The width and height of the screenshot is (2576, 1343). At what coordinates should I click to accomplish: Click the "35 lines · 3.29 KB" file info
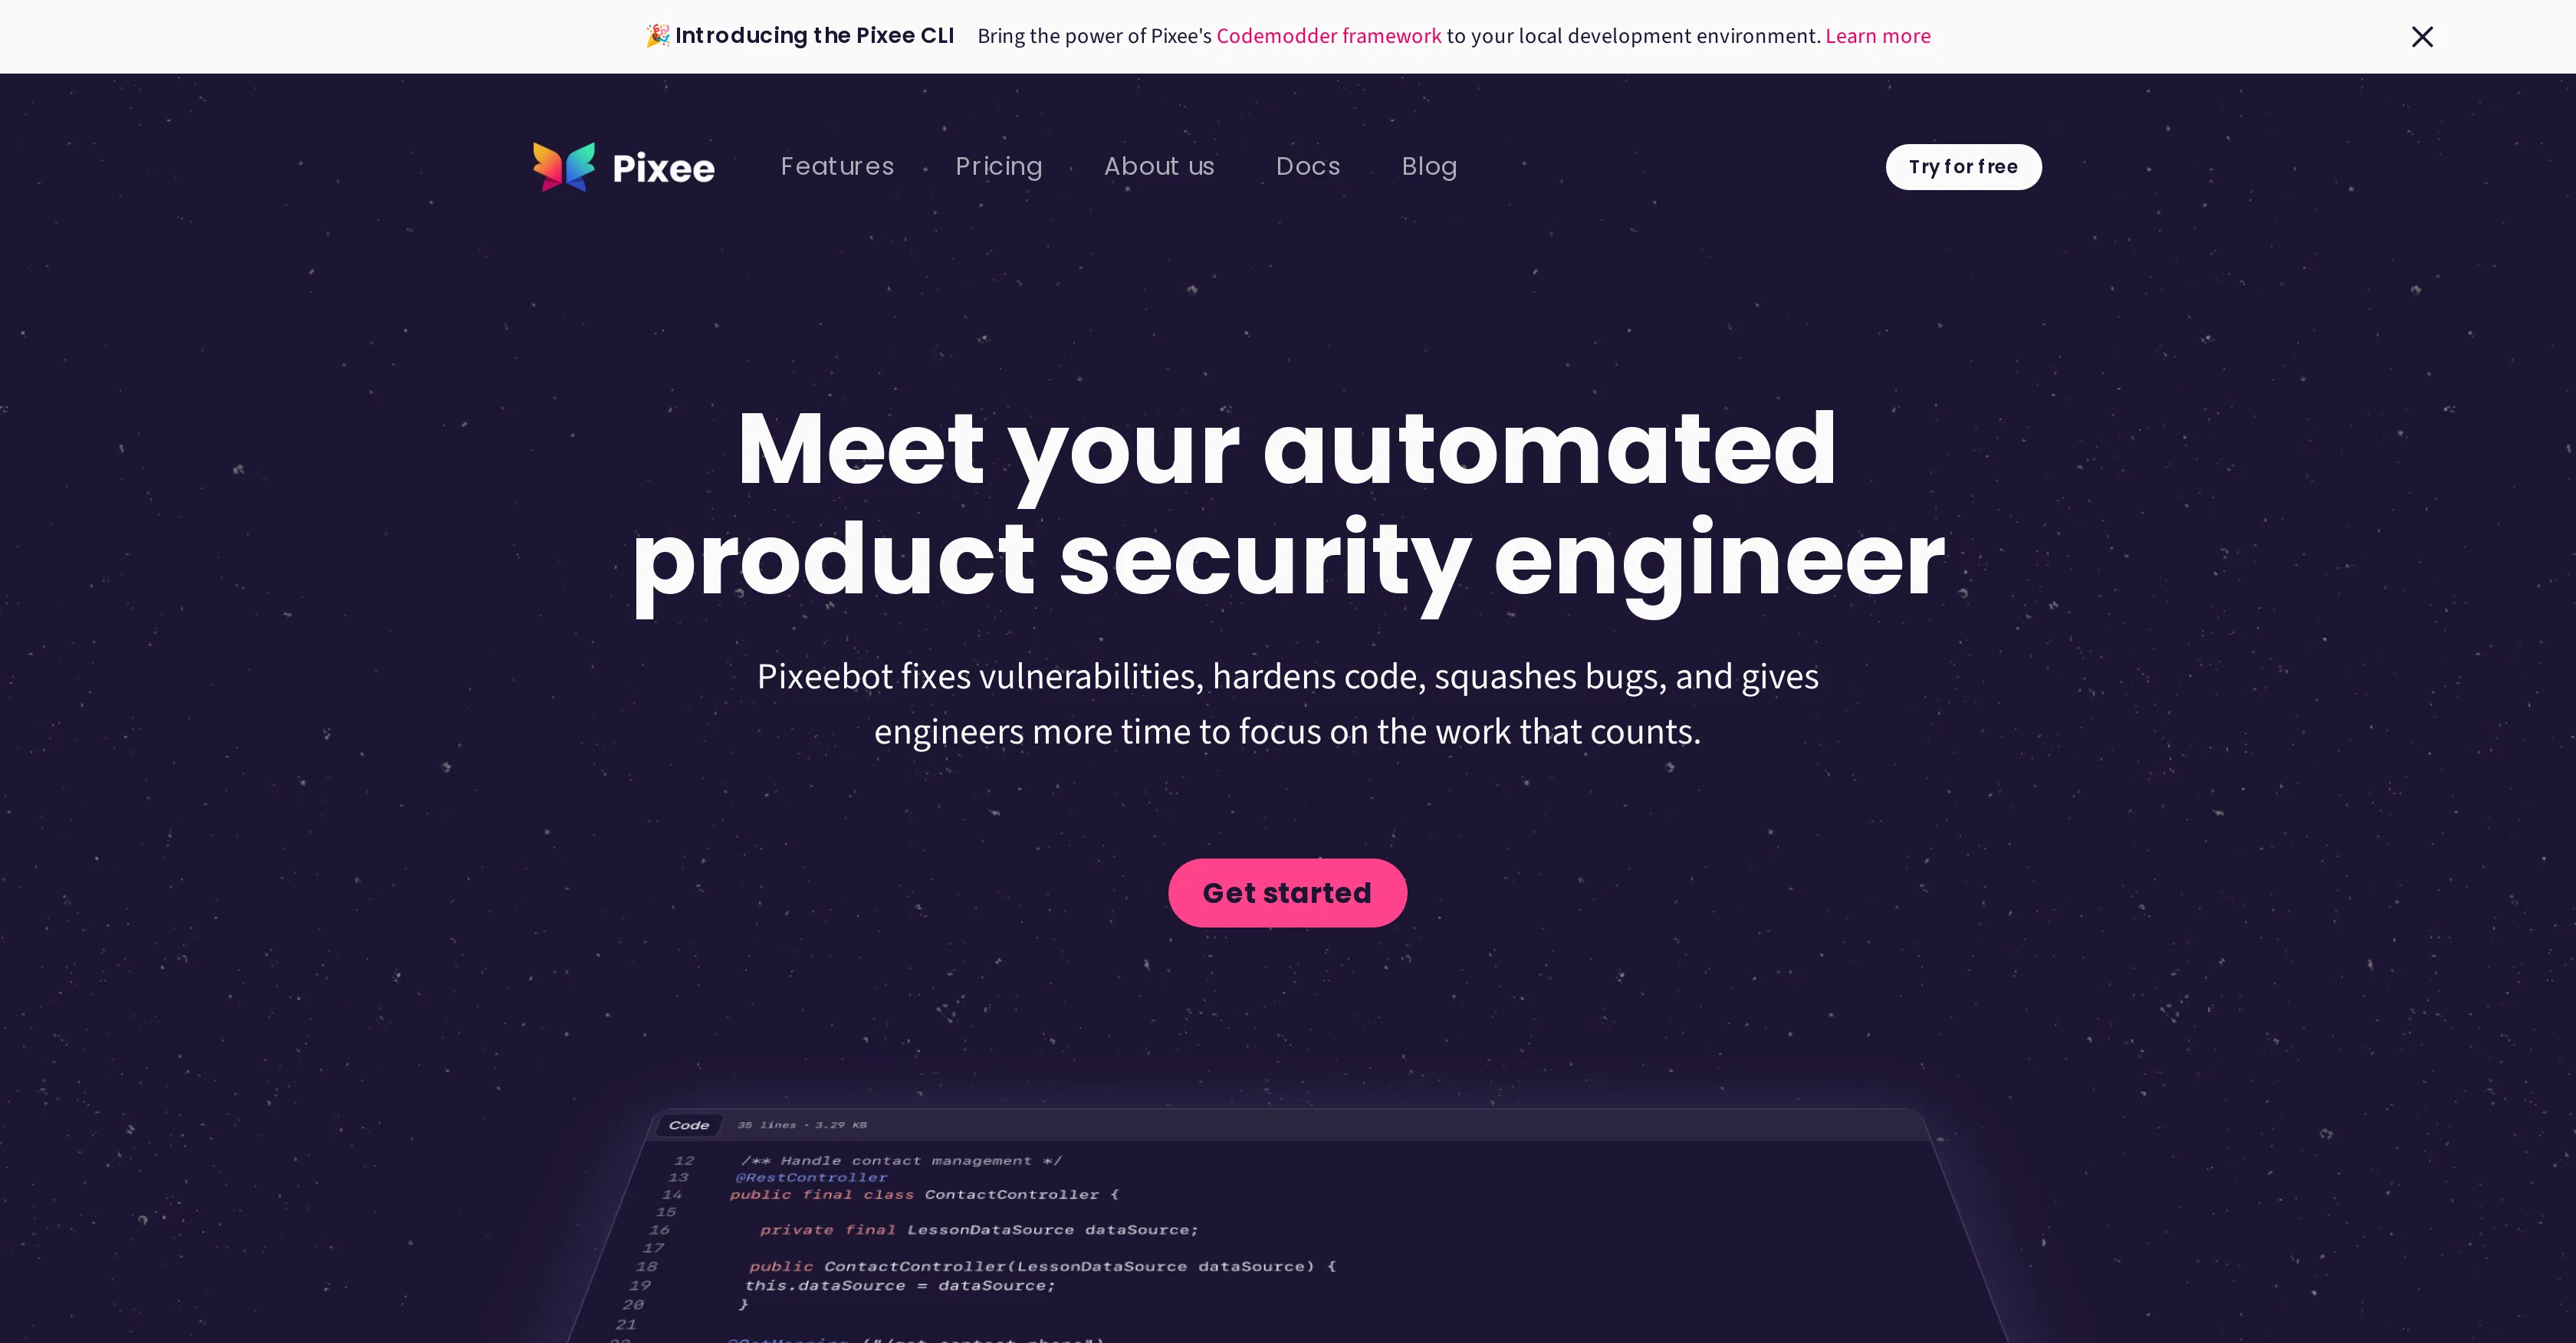(802, 1125)
